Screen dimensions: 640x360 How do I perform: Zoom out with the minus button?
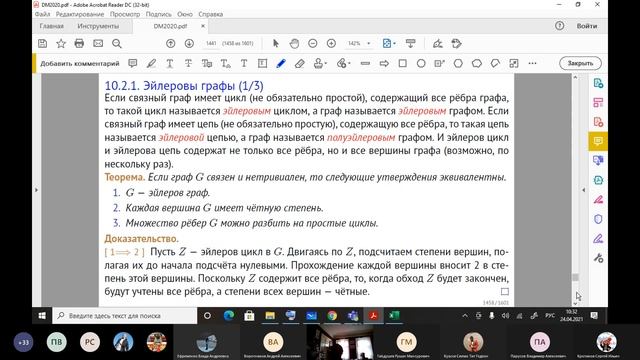[313, 43]
